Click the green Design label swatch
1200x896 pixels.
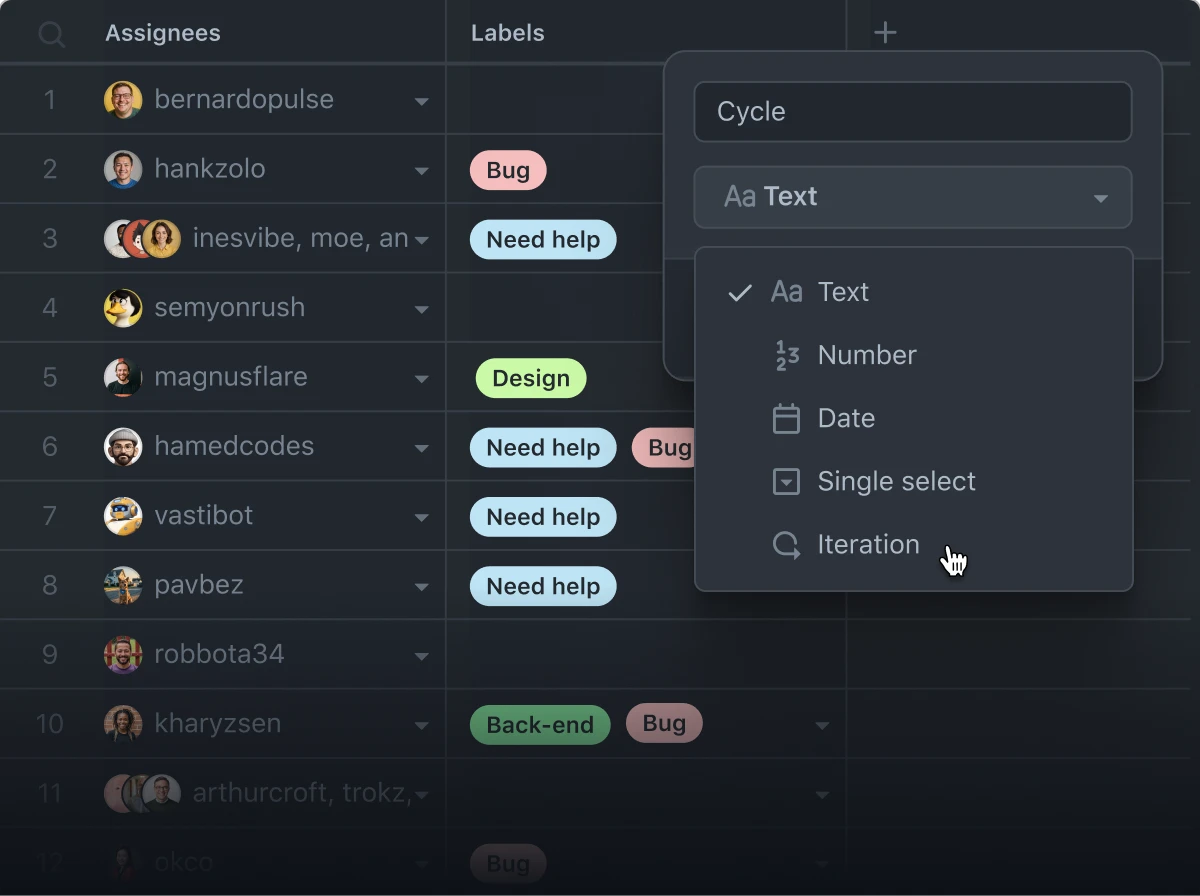click(531, 378)
